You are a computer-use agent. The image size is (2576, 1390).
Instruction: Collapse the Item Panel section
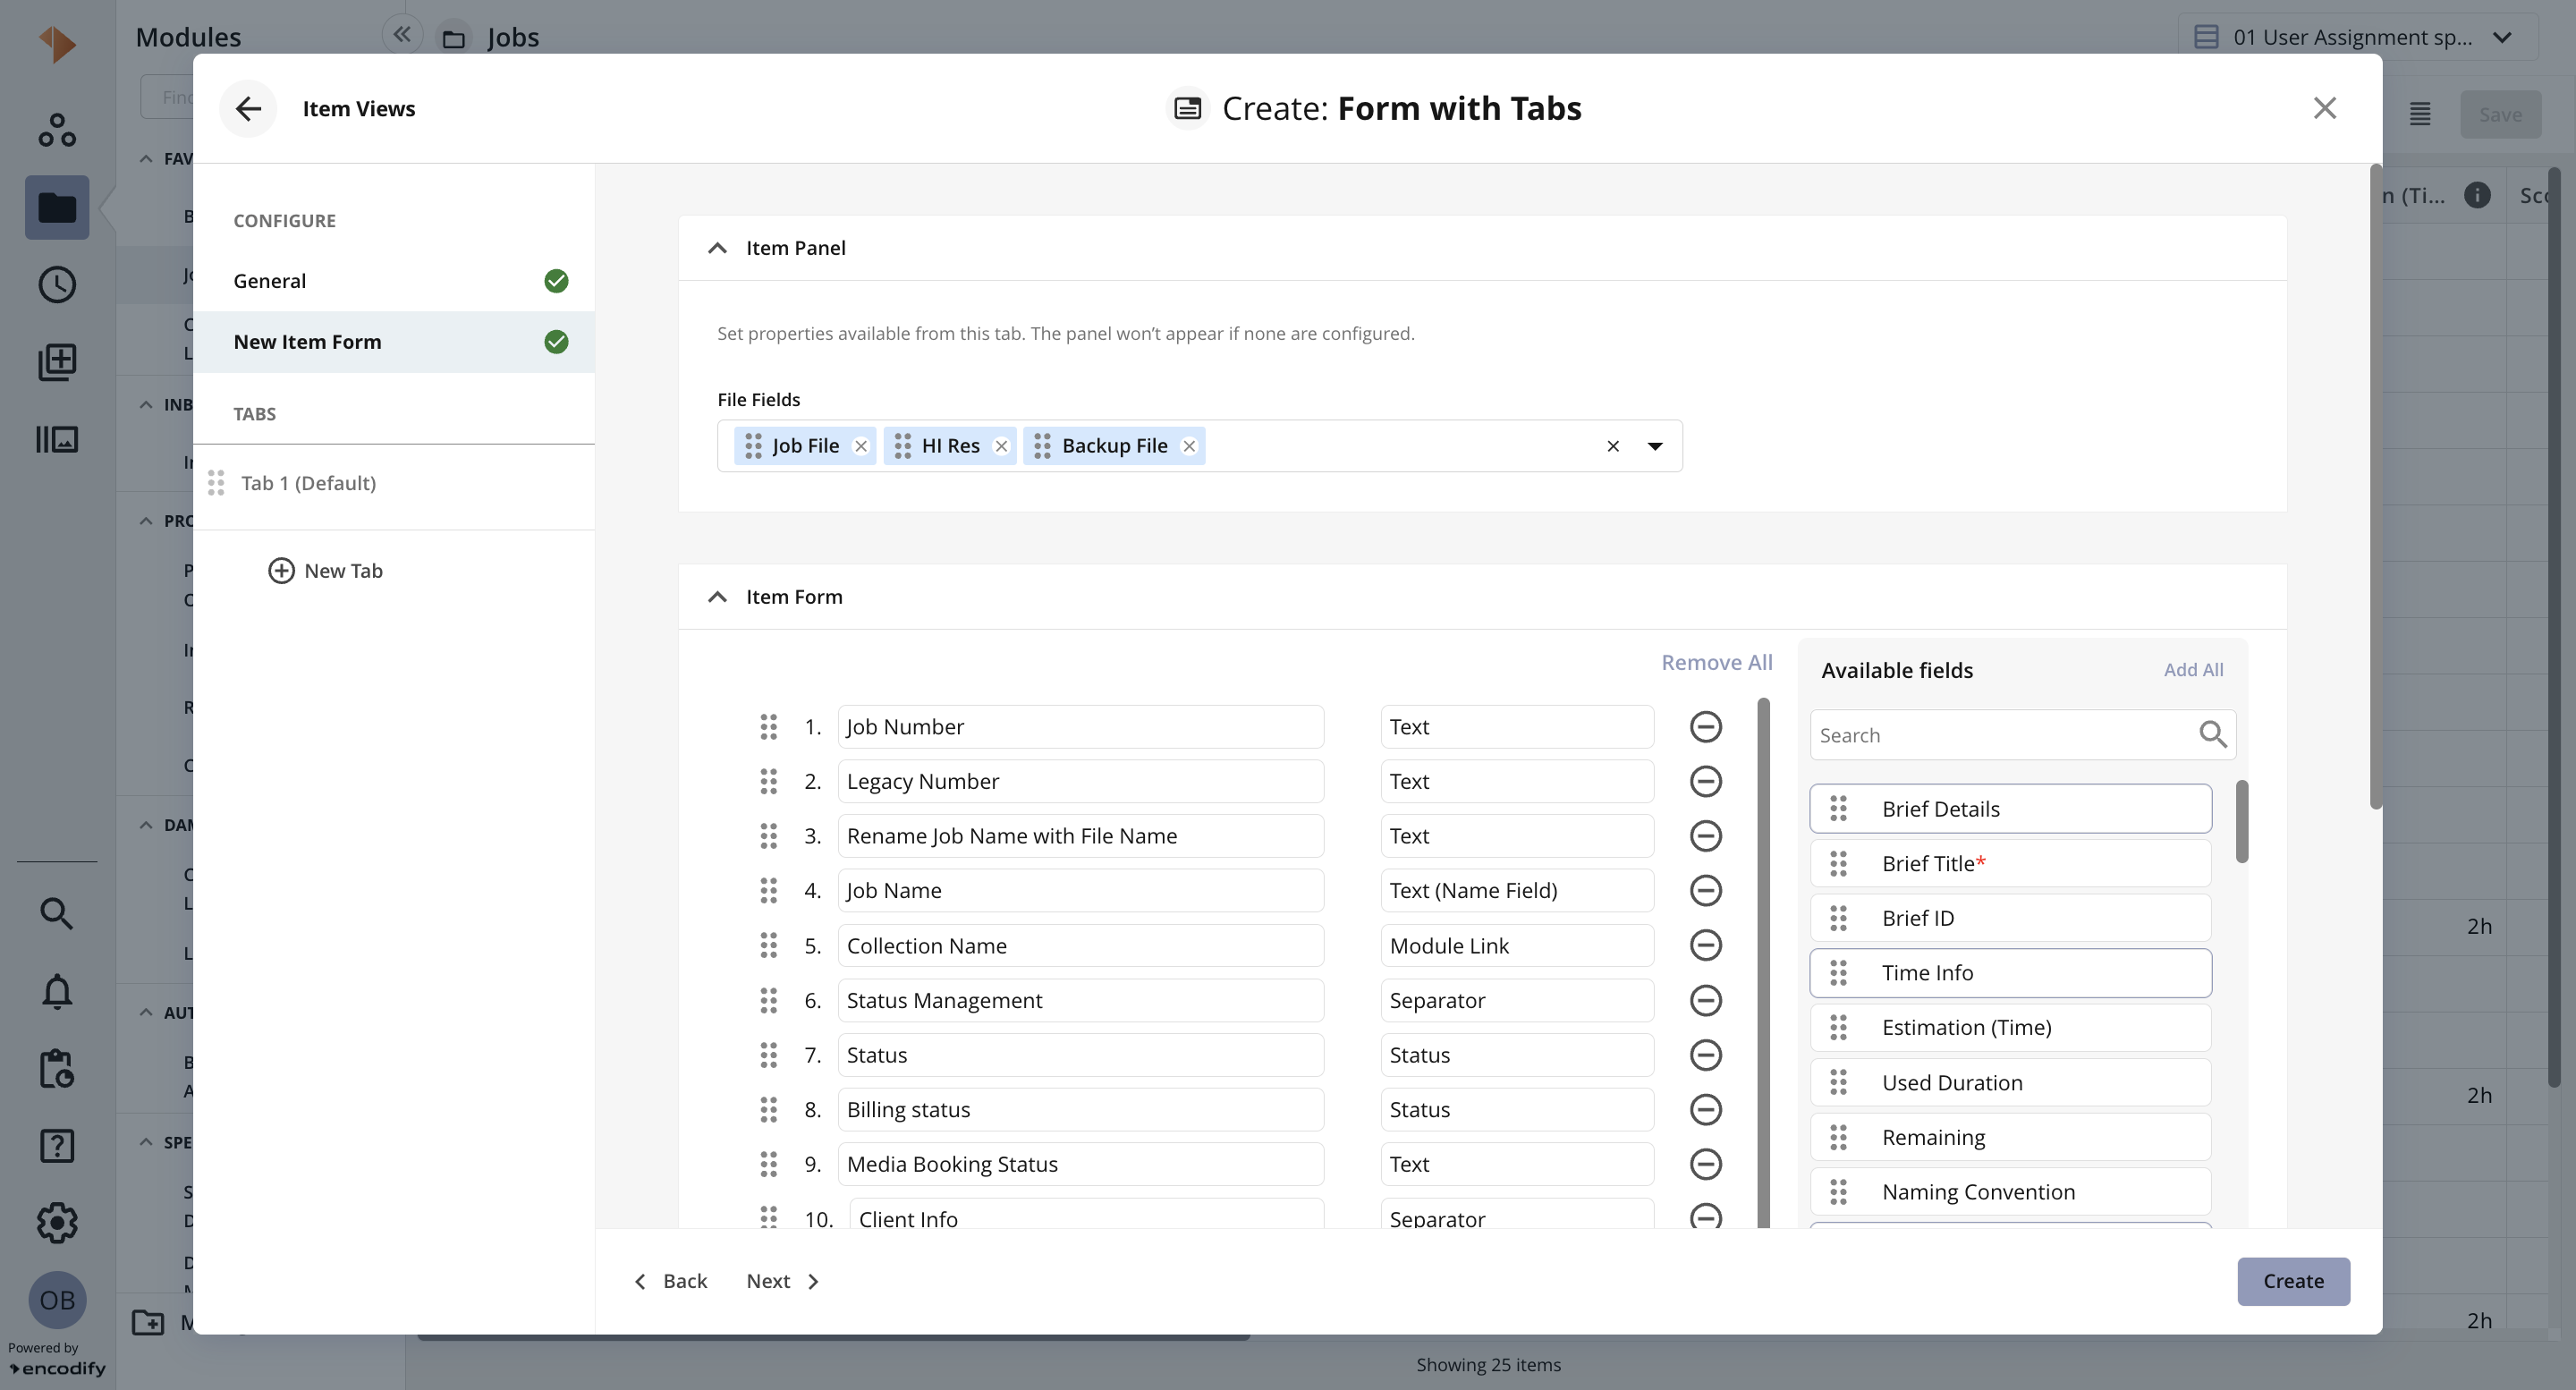tap(717, 248)
